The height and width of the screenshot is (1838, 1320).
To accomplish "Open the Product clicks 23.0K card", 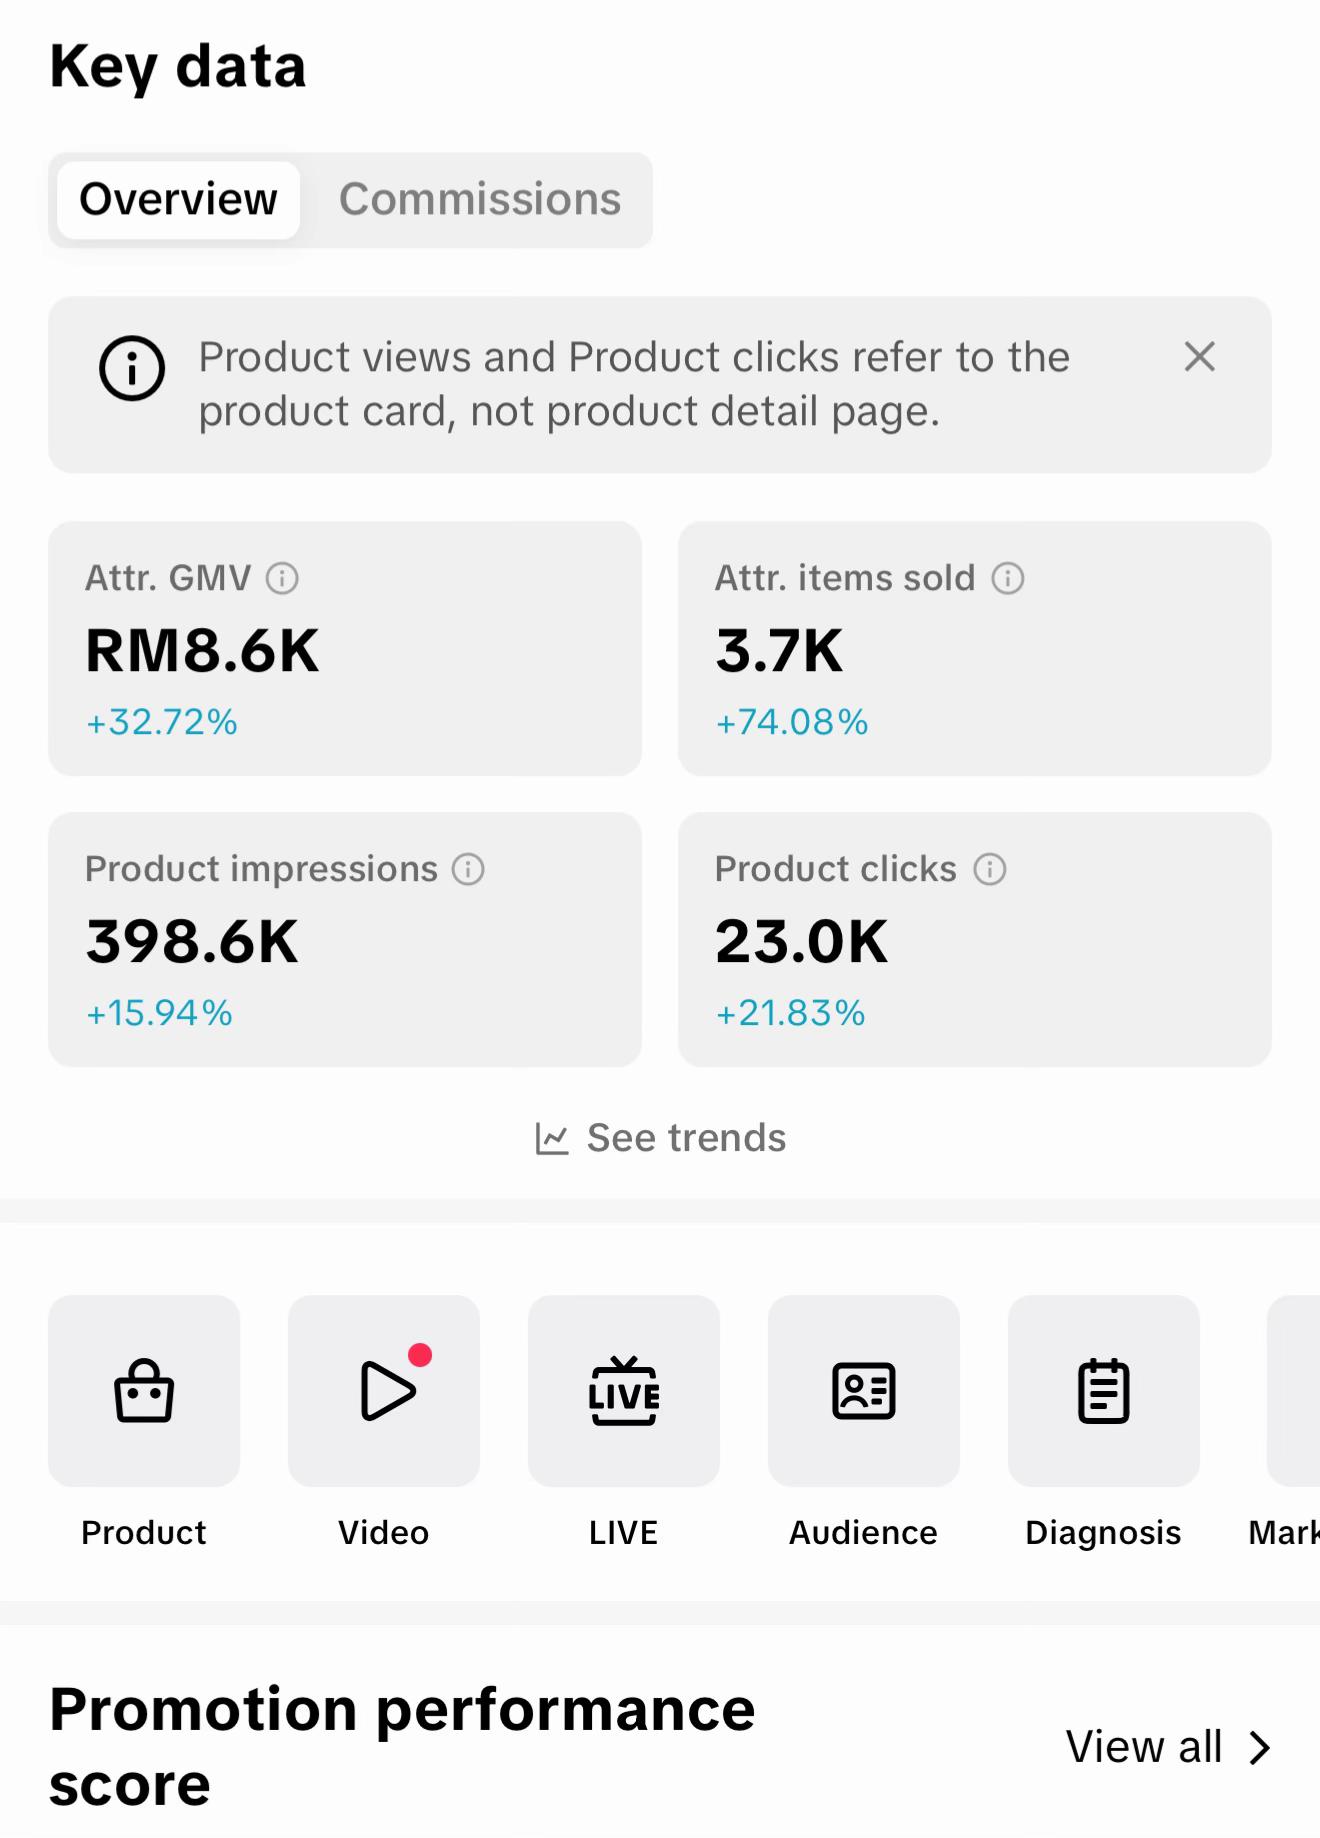I will point(975,939).
